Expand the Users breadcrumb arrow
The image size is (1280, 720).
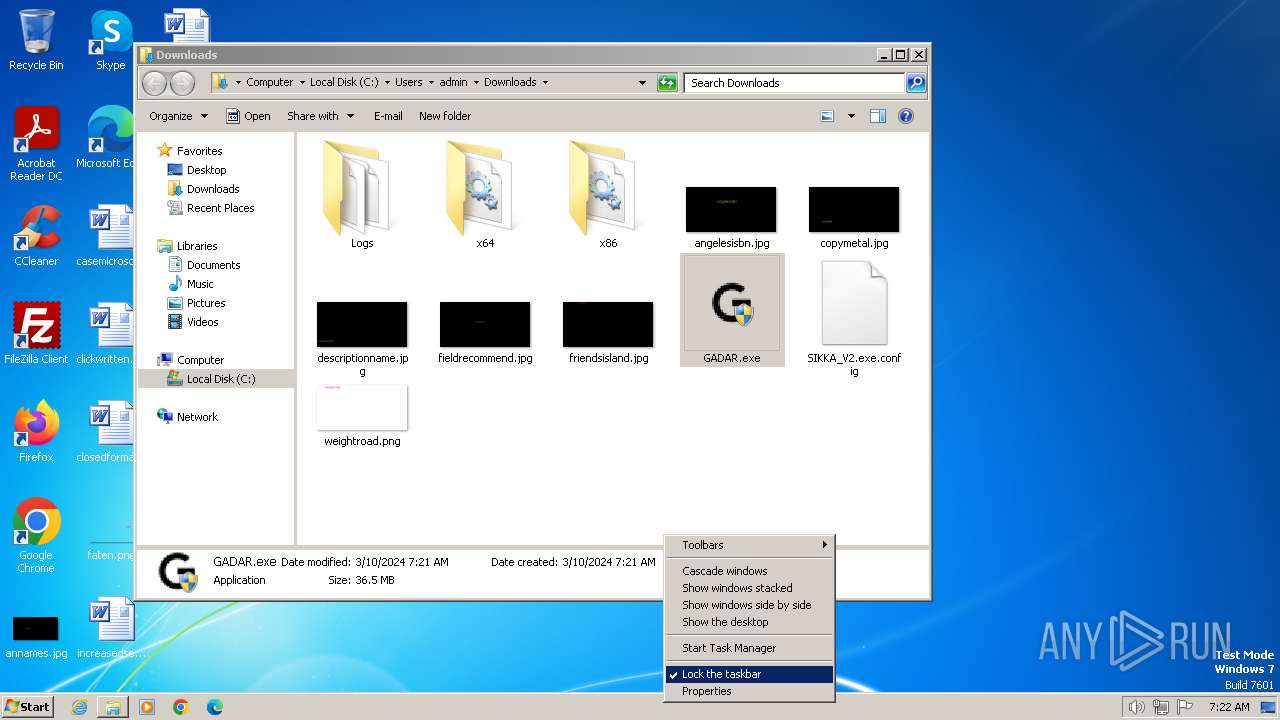[x=432, y=83]
